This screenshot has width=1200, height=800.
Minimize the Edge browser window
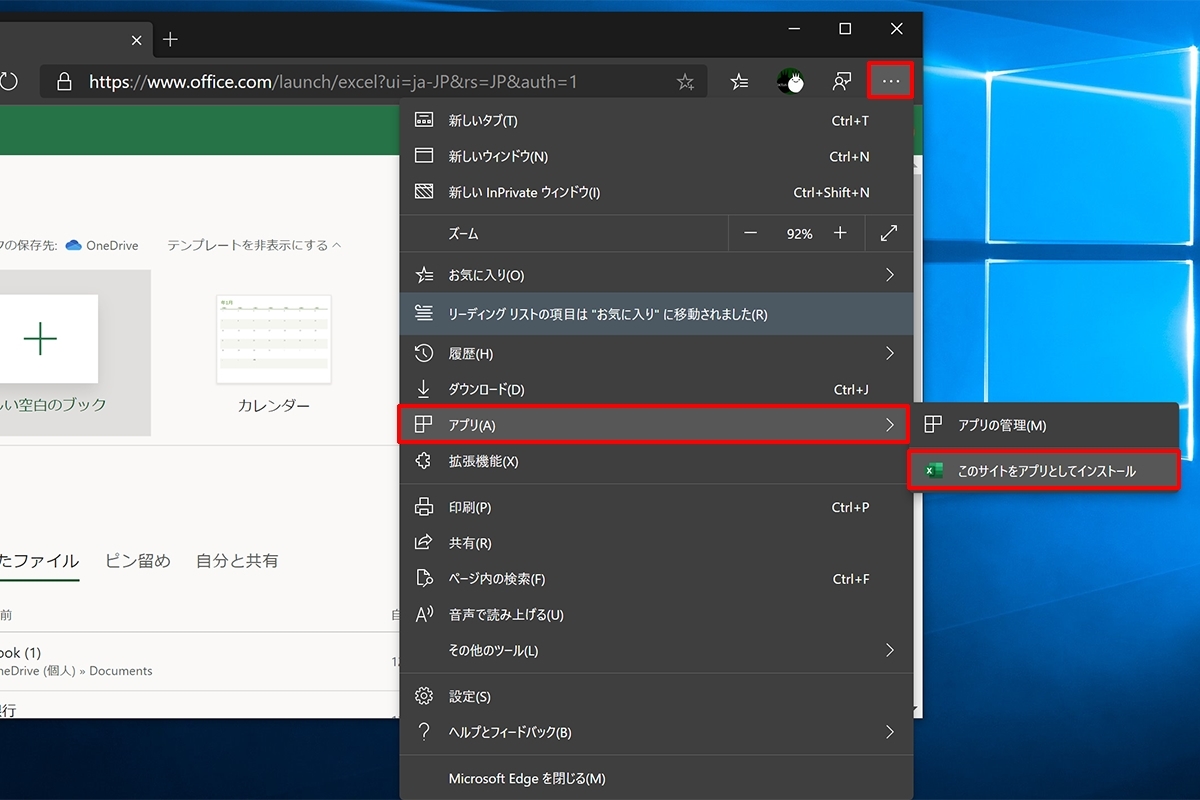click(794, 29)
